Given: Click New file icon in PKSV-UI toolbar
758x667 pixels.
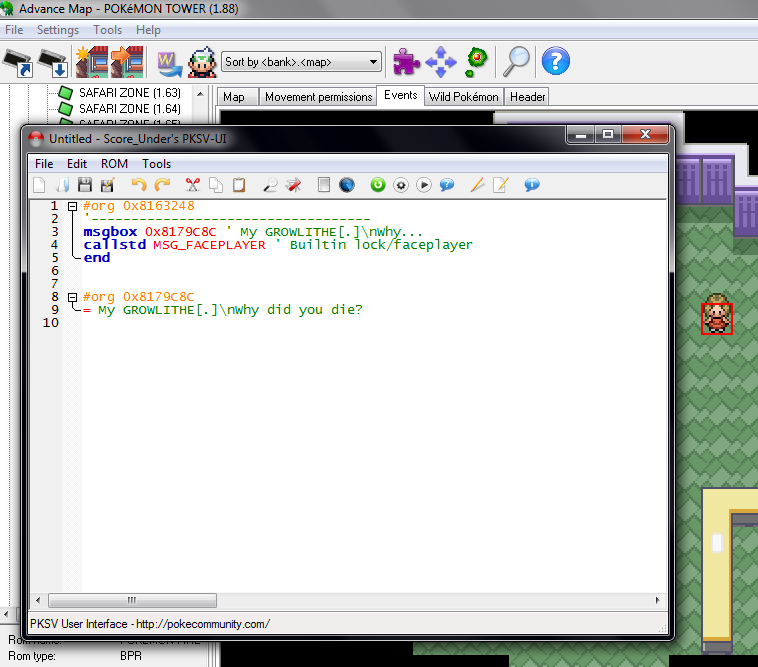Looking at the screenshot, I should pos(40,185).
